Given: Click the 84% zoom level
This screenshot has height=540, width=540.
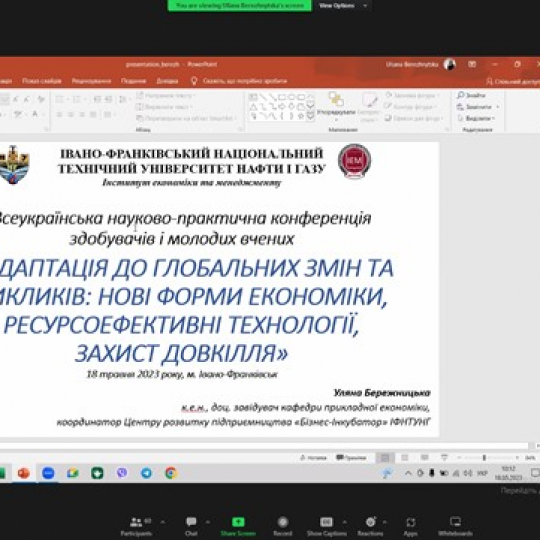Looking at the screenshot, I should 531,458.
